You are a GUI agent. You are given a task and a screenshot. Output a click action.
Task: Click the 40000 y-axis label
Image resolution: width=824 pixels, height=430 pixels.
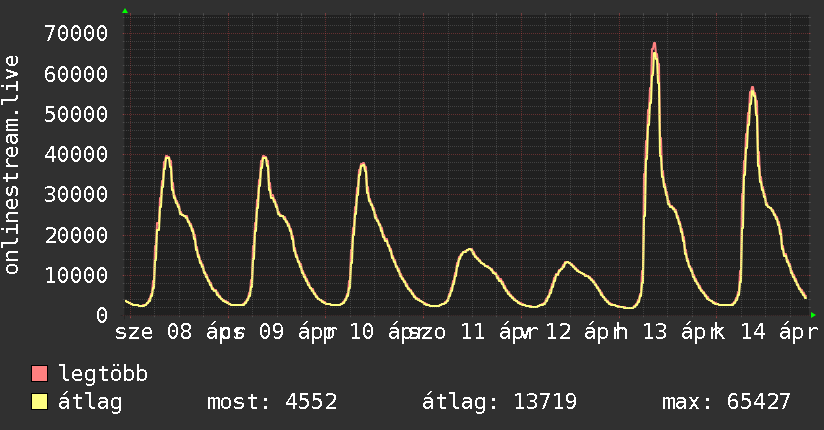76,155
